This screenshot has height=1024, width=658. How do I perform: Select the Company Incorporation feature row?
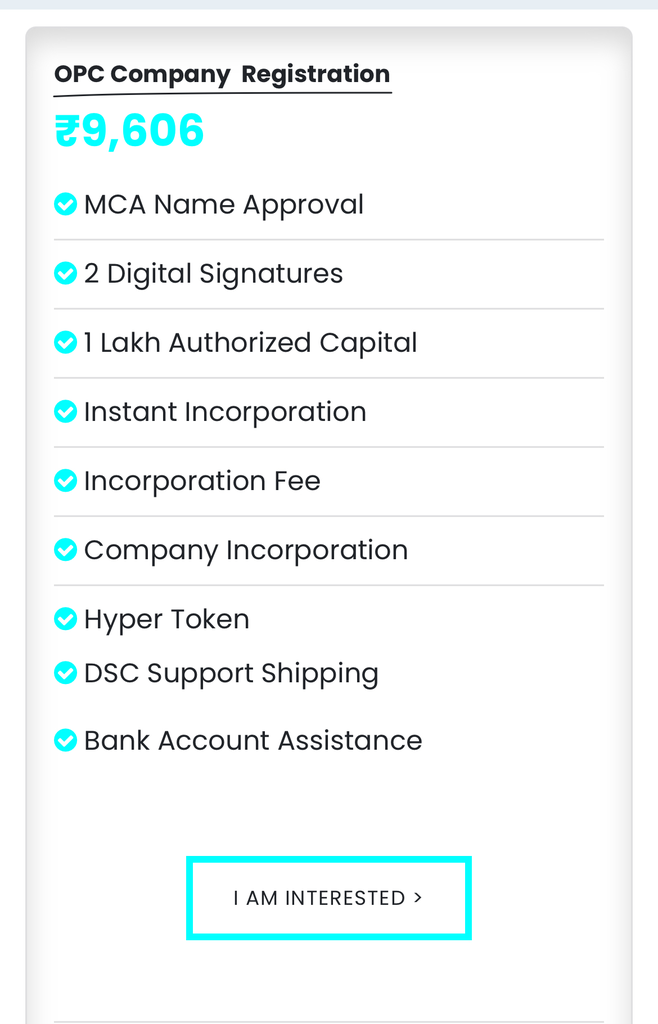246,549
